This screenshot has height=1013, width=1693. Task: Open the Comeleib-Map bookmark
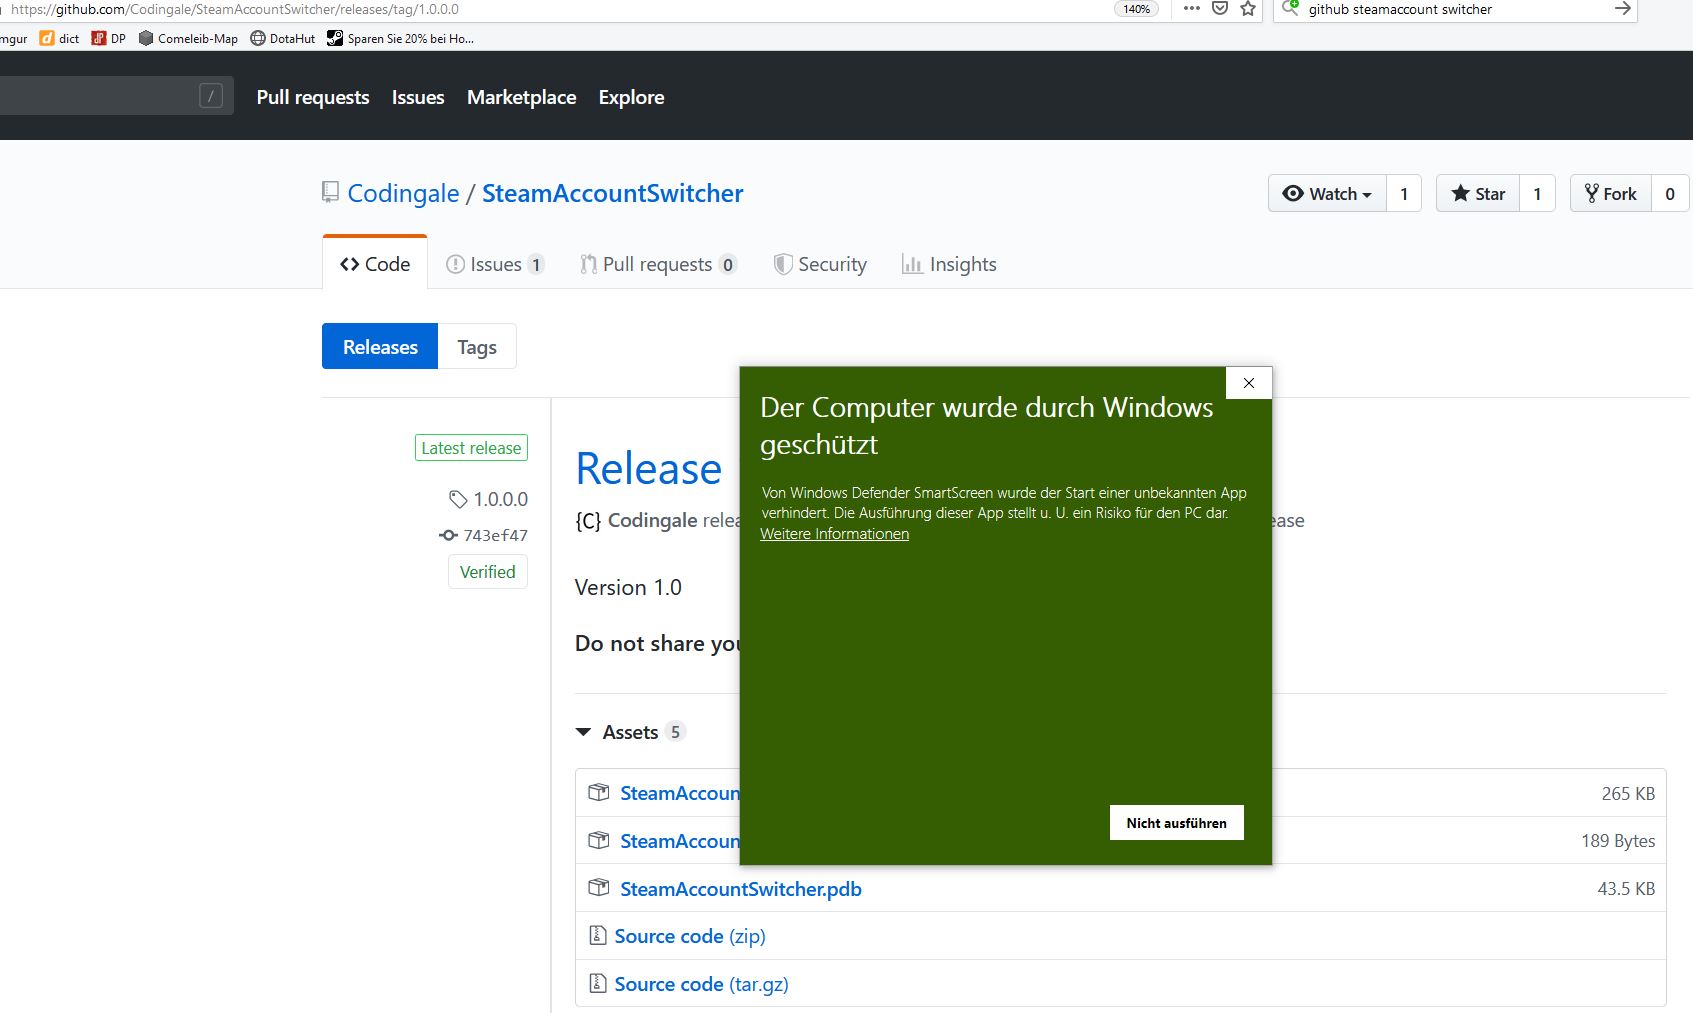click(x=188, y=39)
